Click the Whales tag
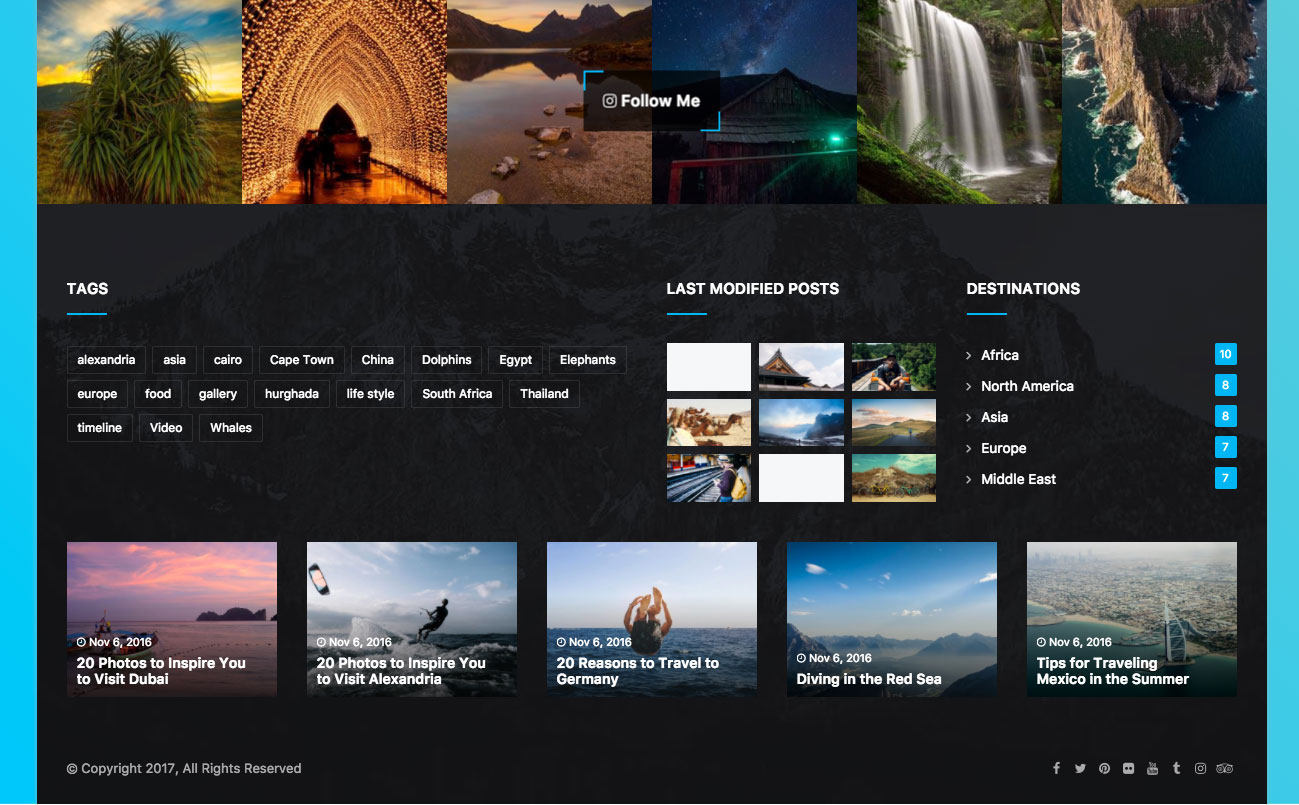 coord(231,428)
